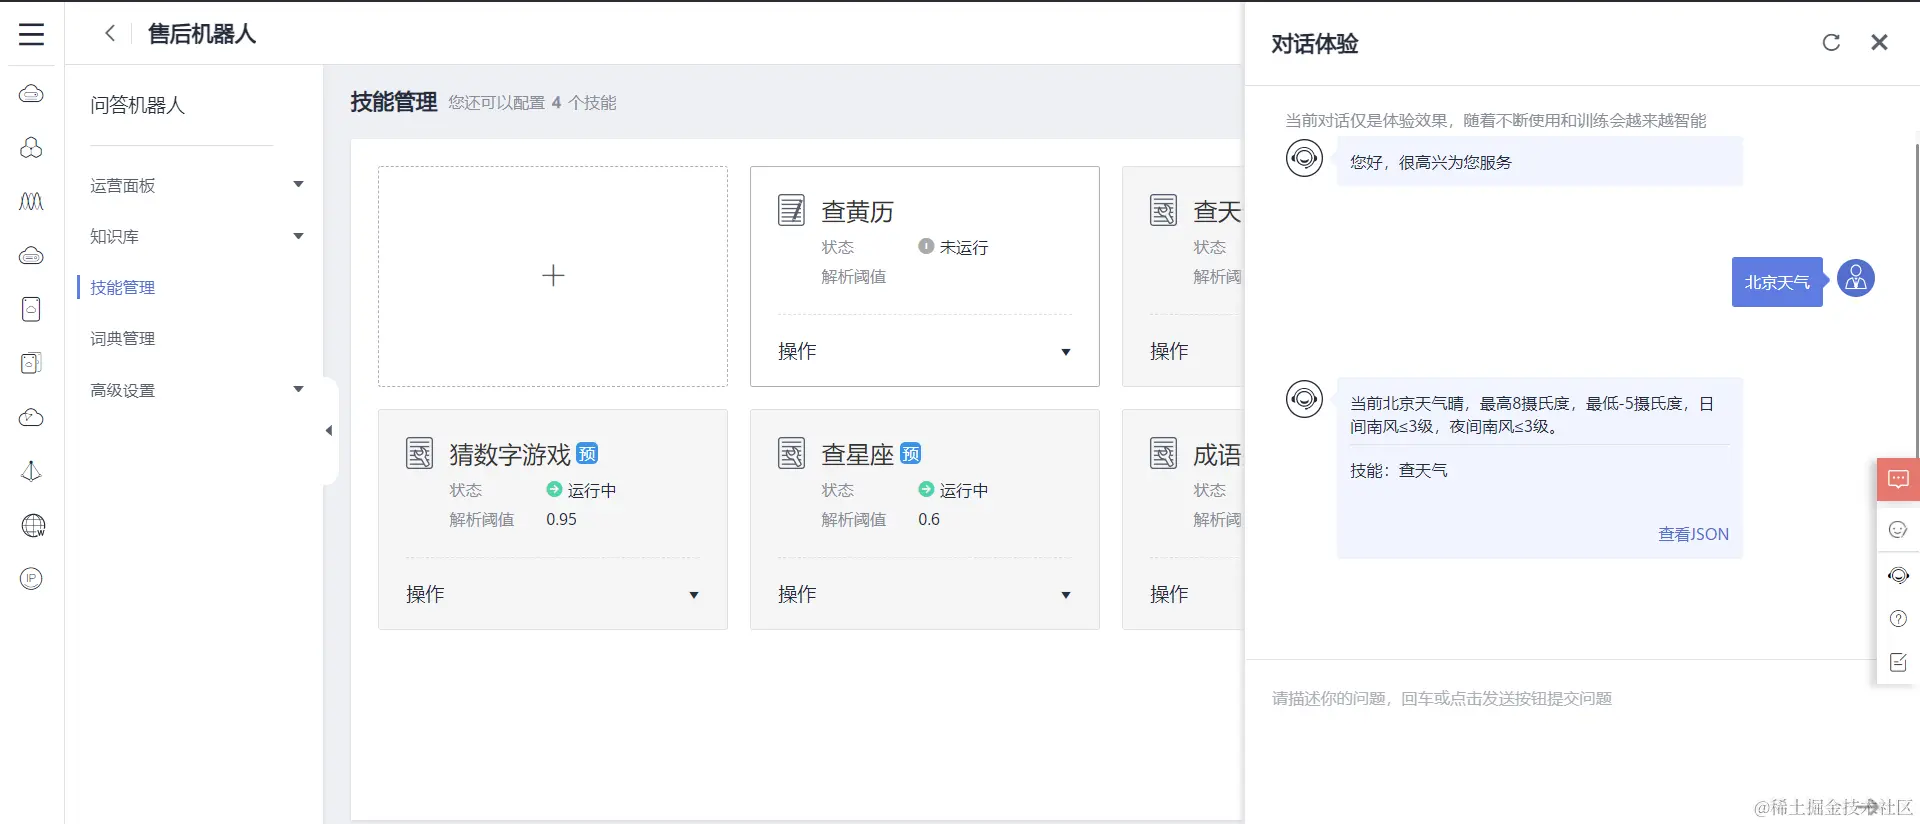Open the stacked cloud cards sidebar icon

click(x=32, y=363)
